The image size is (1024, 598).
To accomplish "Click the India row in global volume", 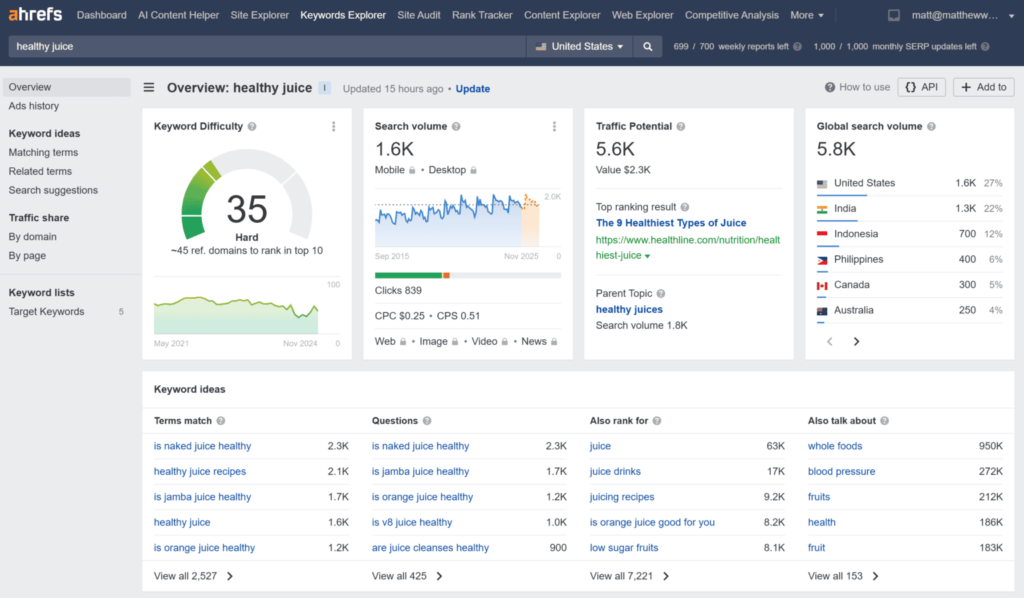I will click(x=909, y=209).
